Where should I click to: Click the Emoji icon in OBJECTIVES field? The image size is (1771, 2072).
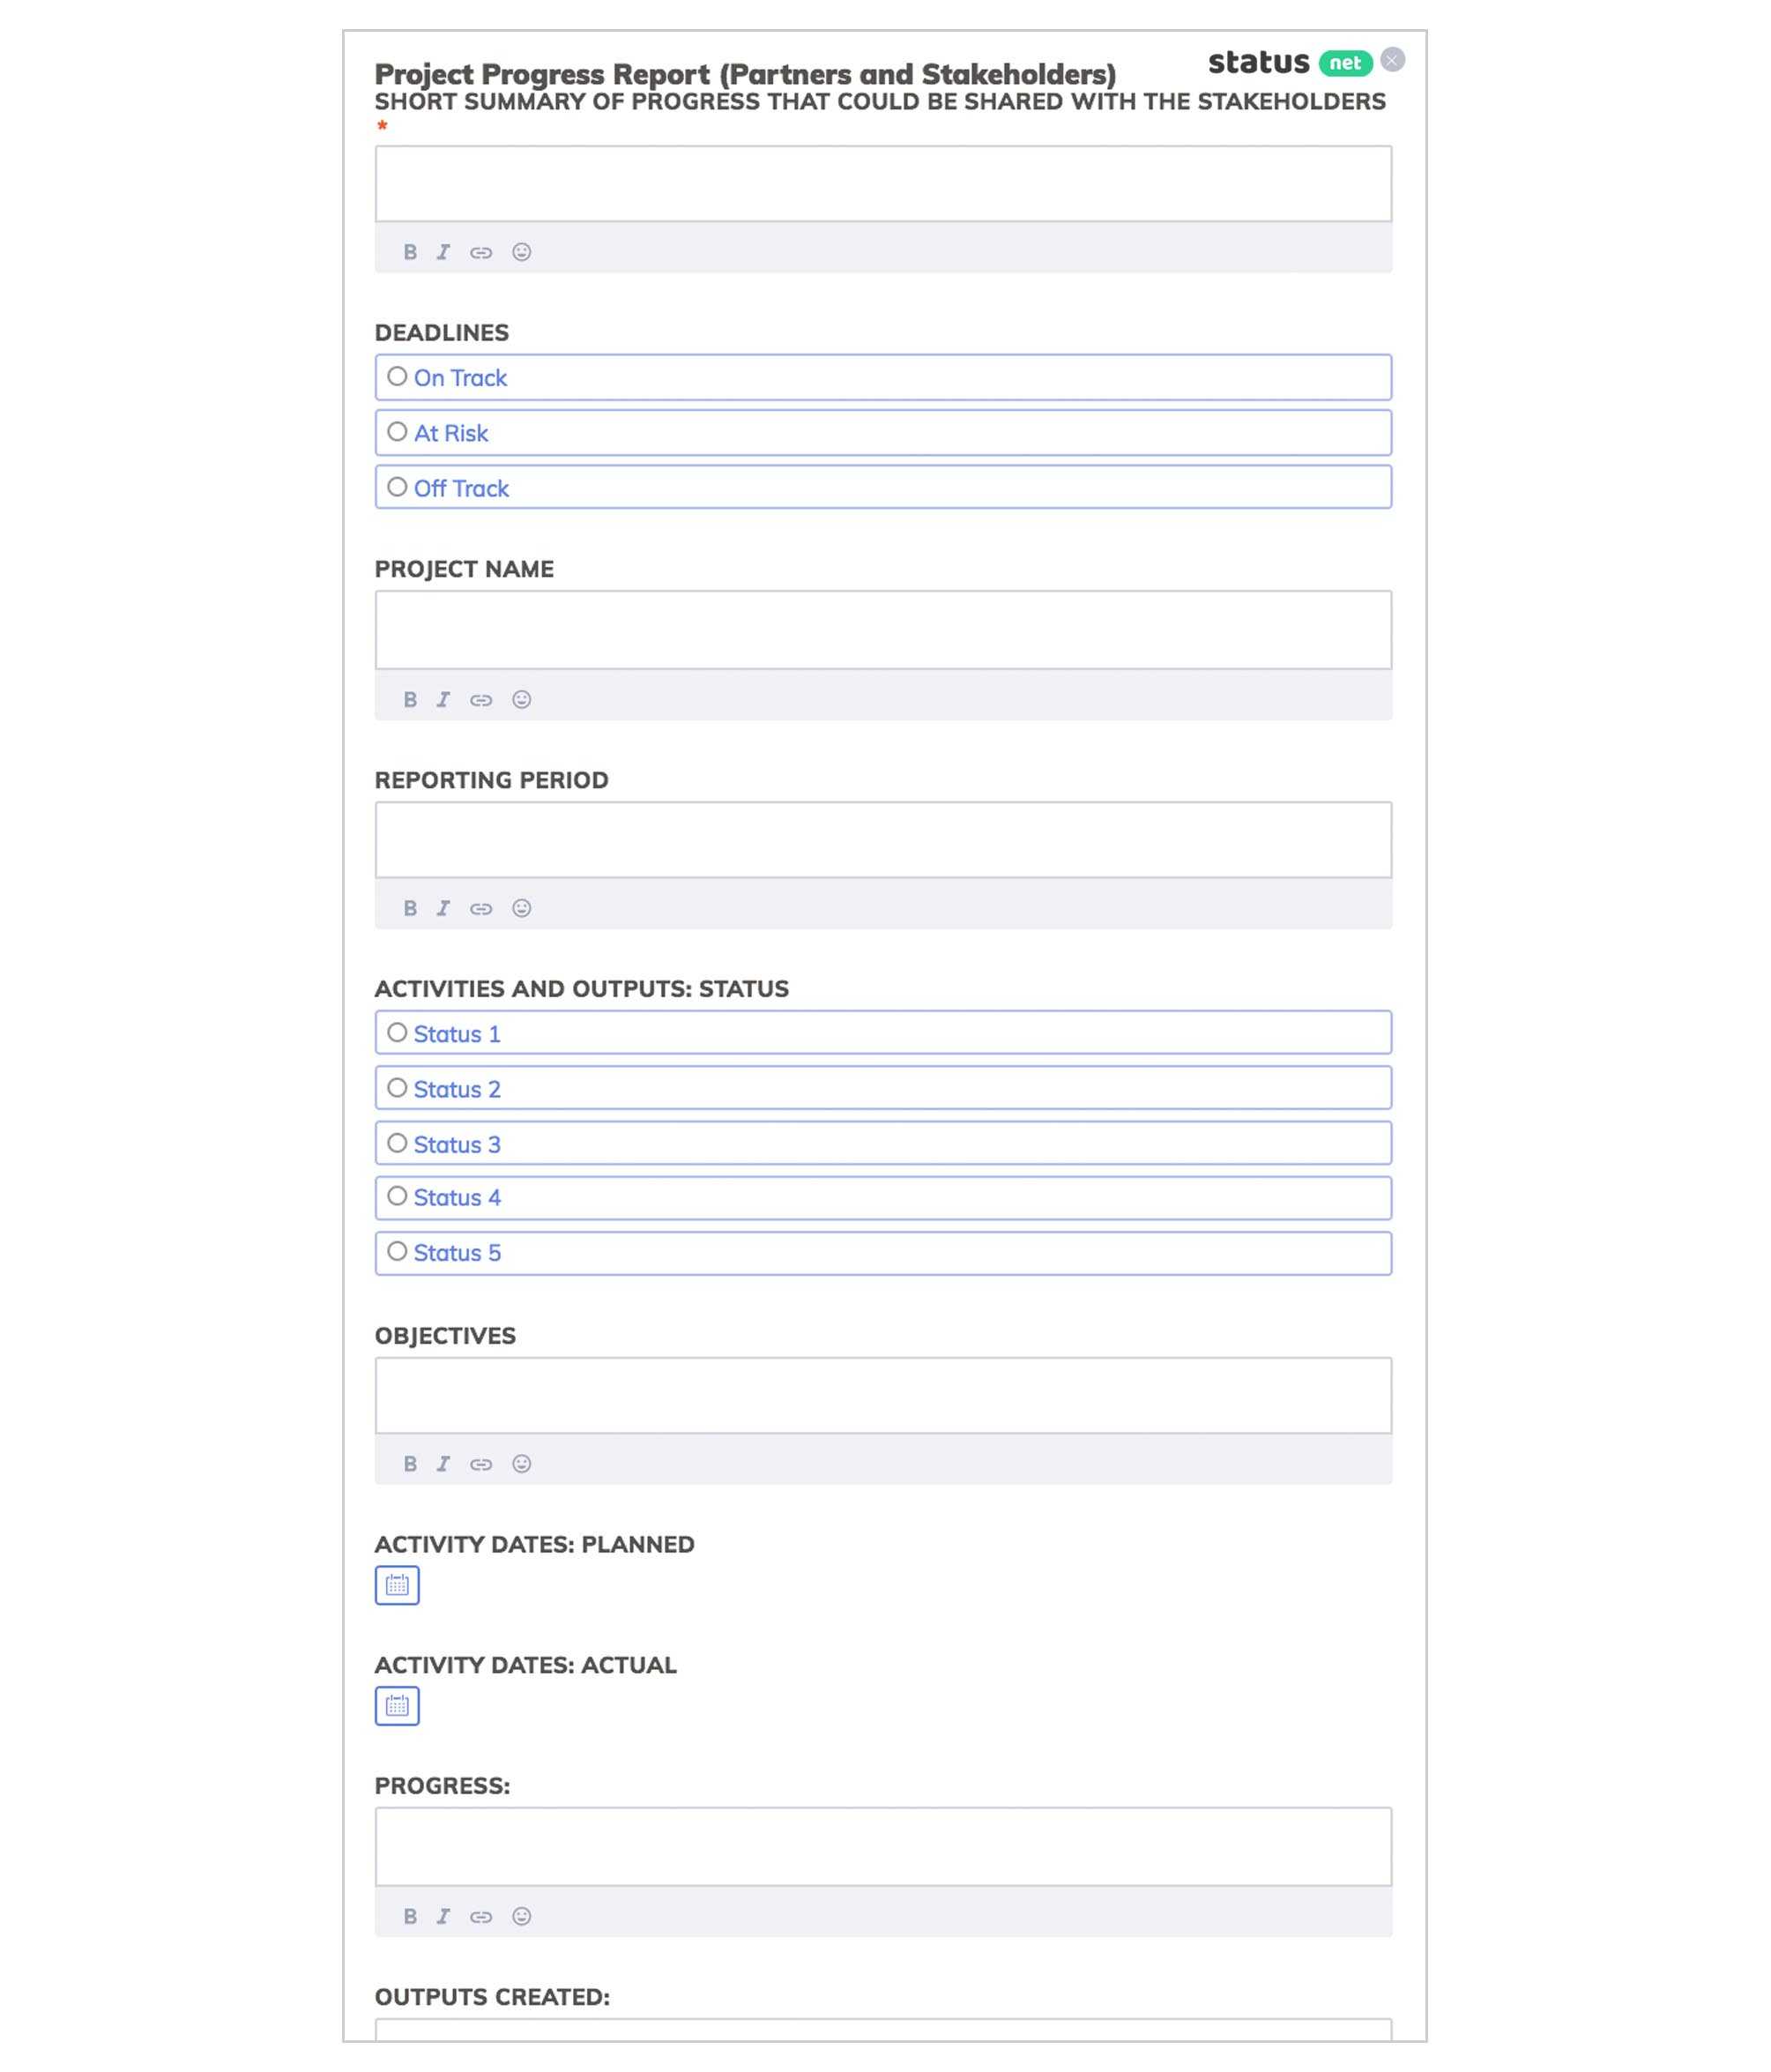522,1464
